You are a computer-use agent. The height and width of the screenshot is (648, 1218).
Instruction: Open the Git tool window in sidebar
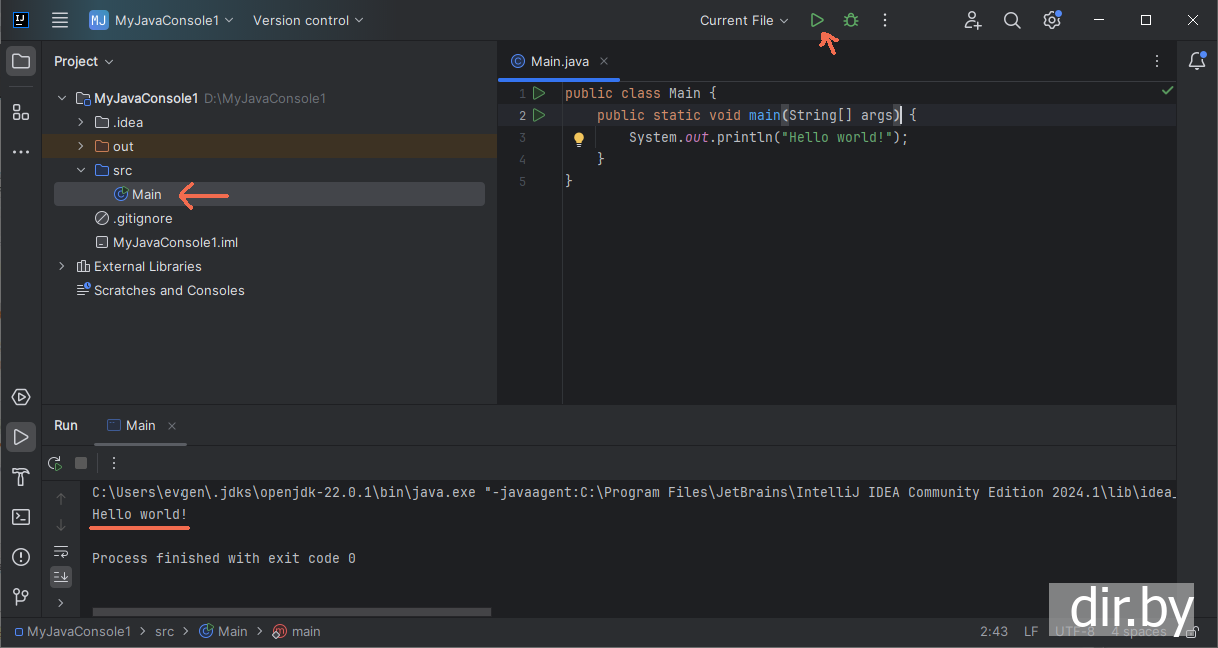point(20,597)
